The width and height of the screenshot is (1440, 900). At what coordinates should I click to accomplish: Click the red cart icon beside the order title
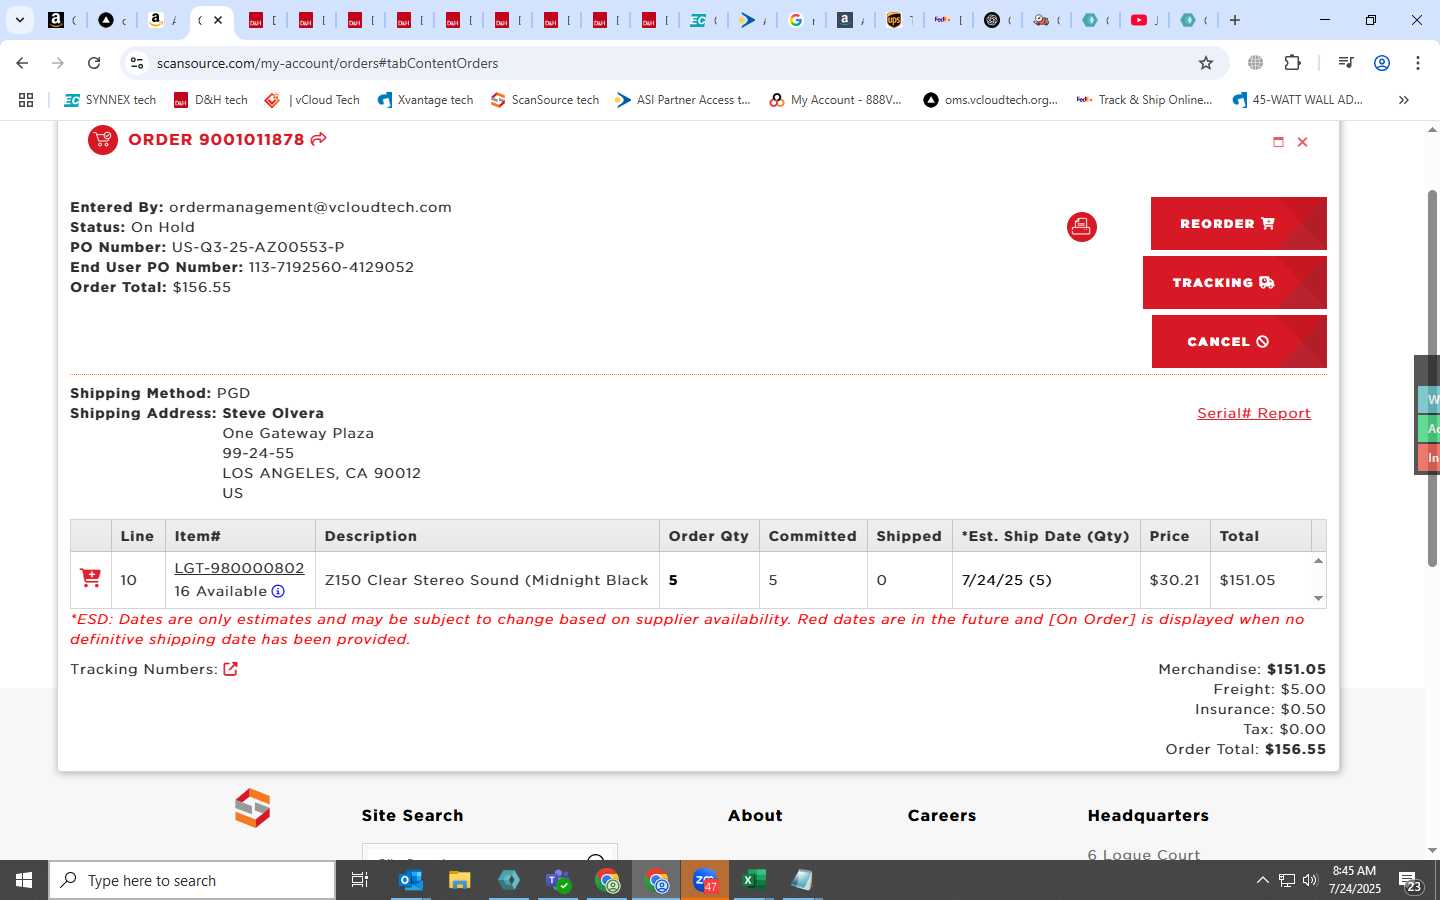click(x=103, y=140)
